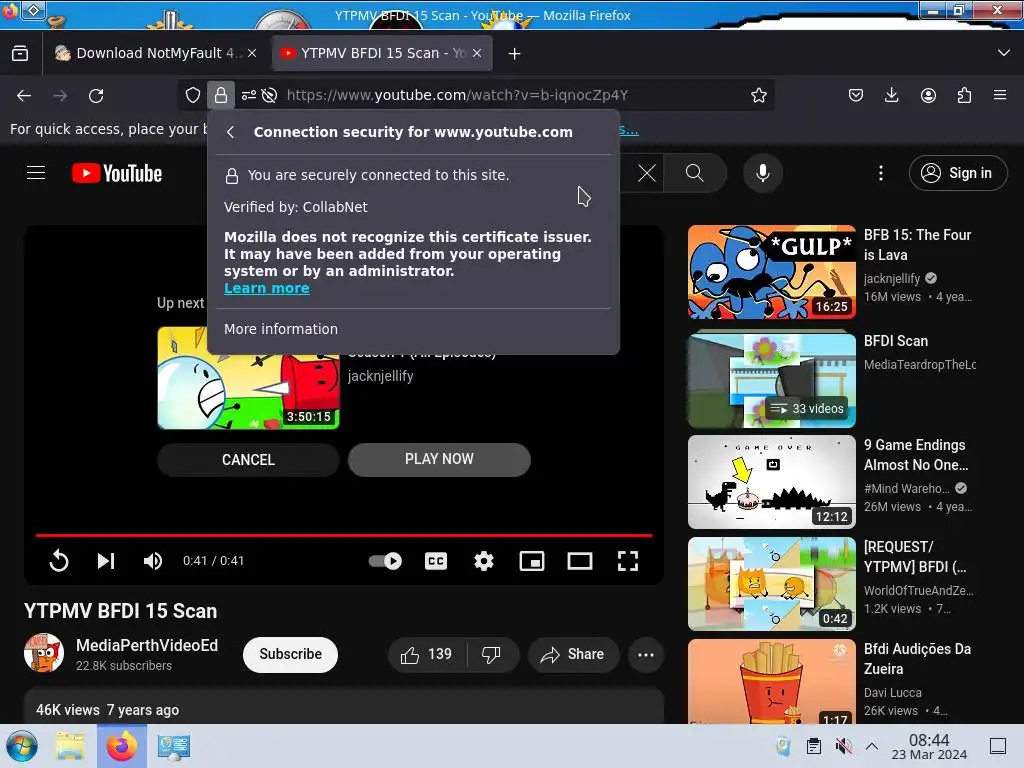Open [REQUEST/YTPMV] BFDI video title

pyautogui.click(x=915, y=557)
